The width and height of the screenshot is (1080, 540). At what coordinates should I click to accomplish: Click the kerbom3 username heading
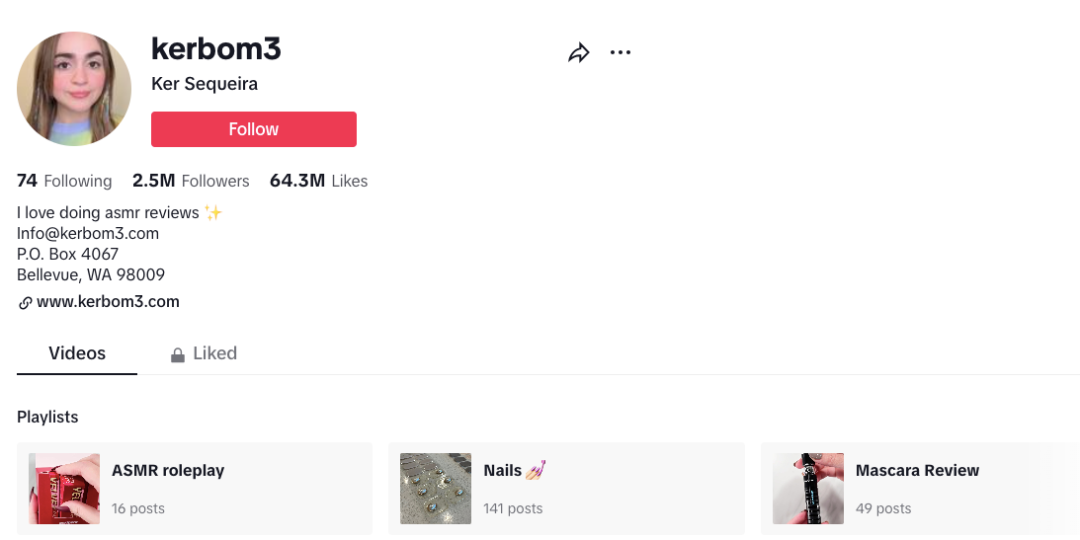[216, 48]
